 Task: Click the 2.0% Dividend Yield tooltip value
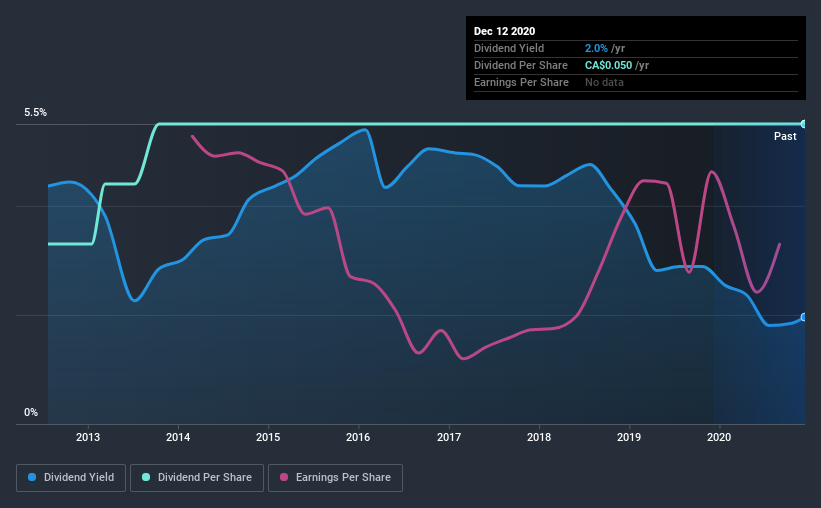coord(596,48)
